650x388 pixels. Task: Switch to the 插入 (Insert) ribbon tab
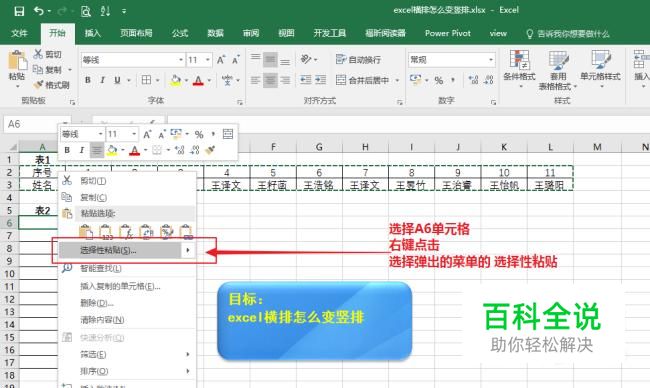pos(92,34)
